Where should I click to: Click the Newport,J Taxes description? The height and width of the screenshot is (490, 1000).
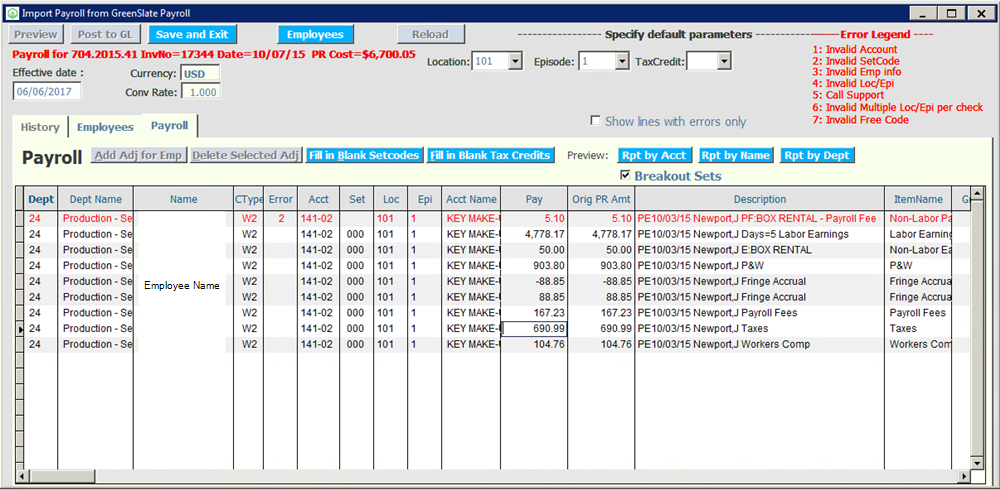coord(760,329)
